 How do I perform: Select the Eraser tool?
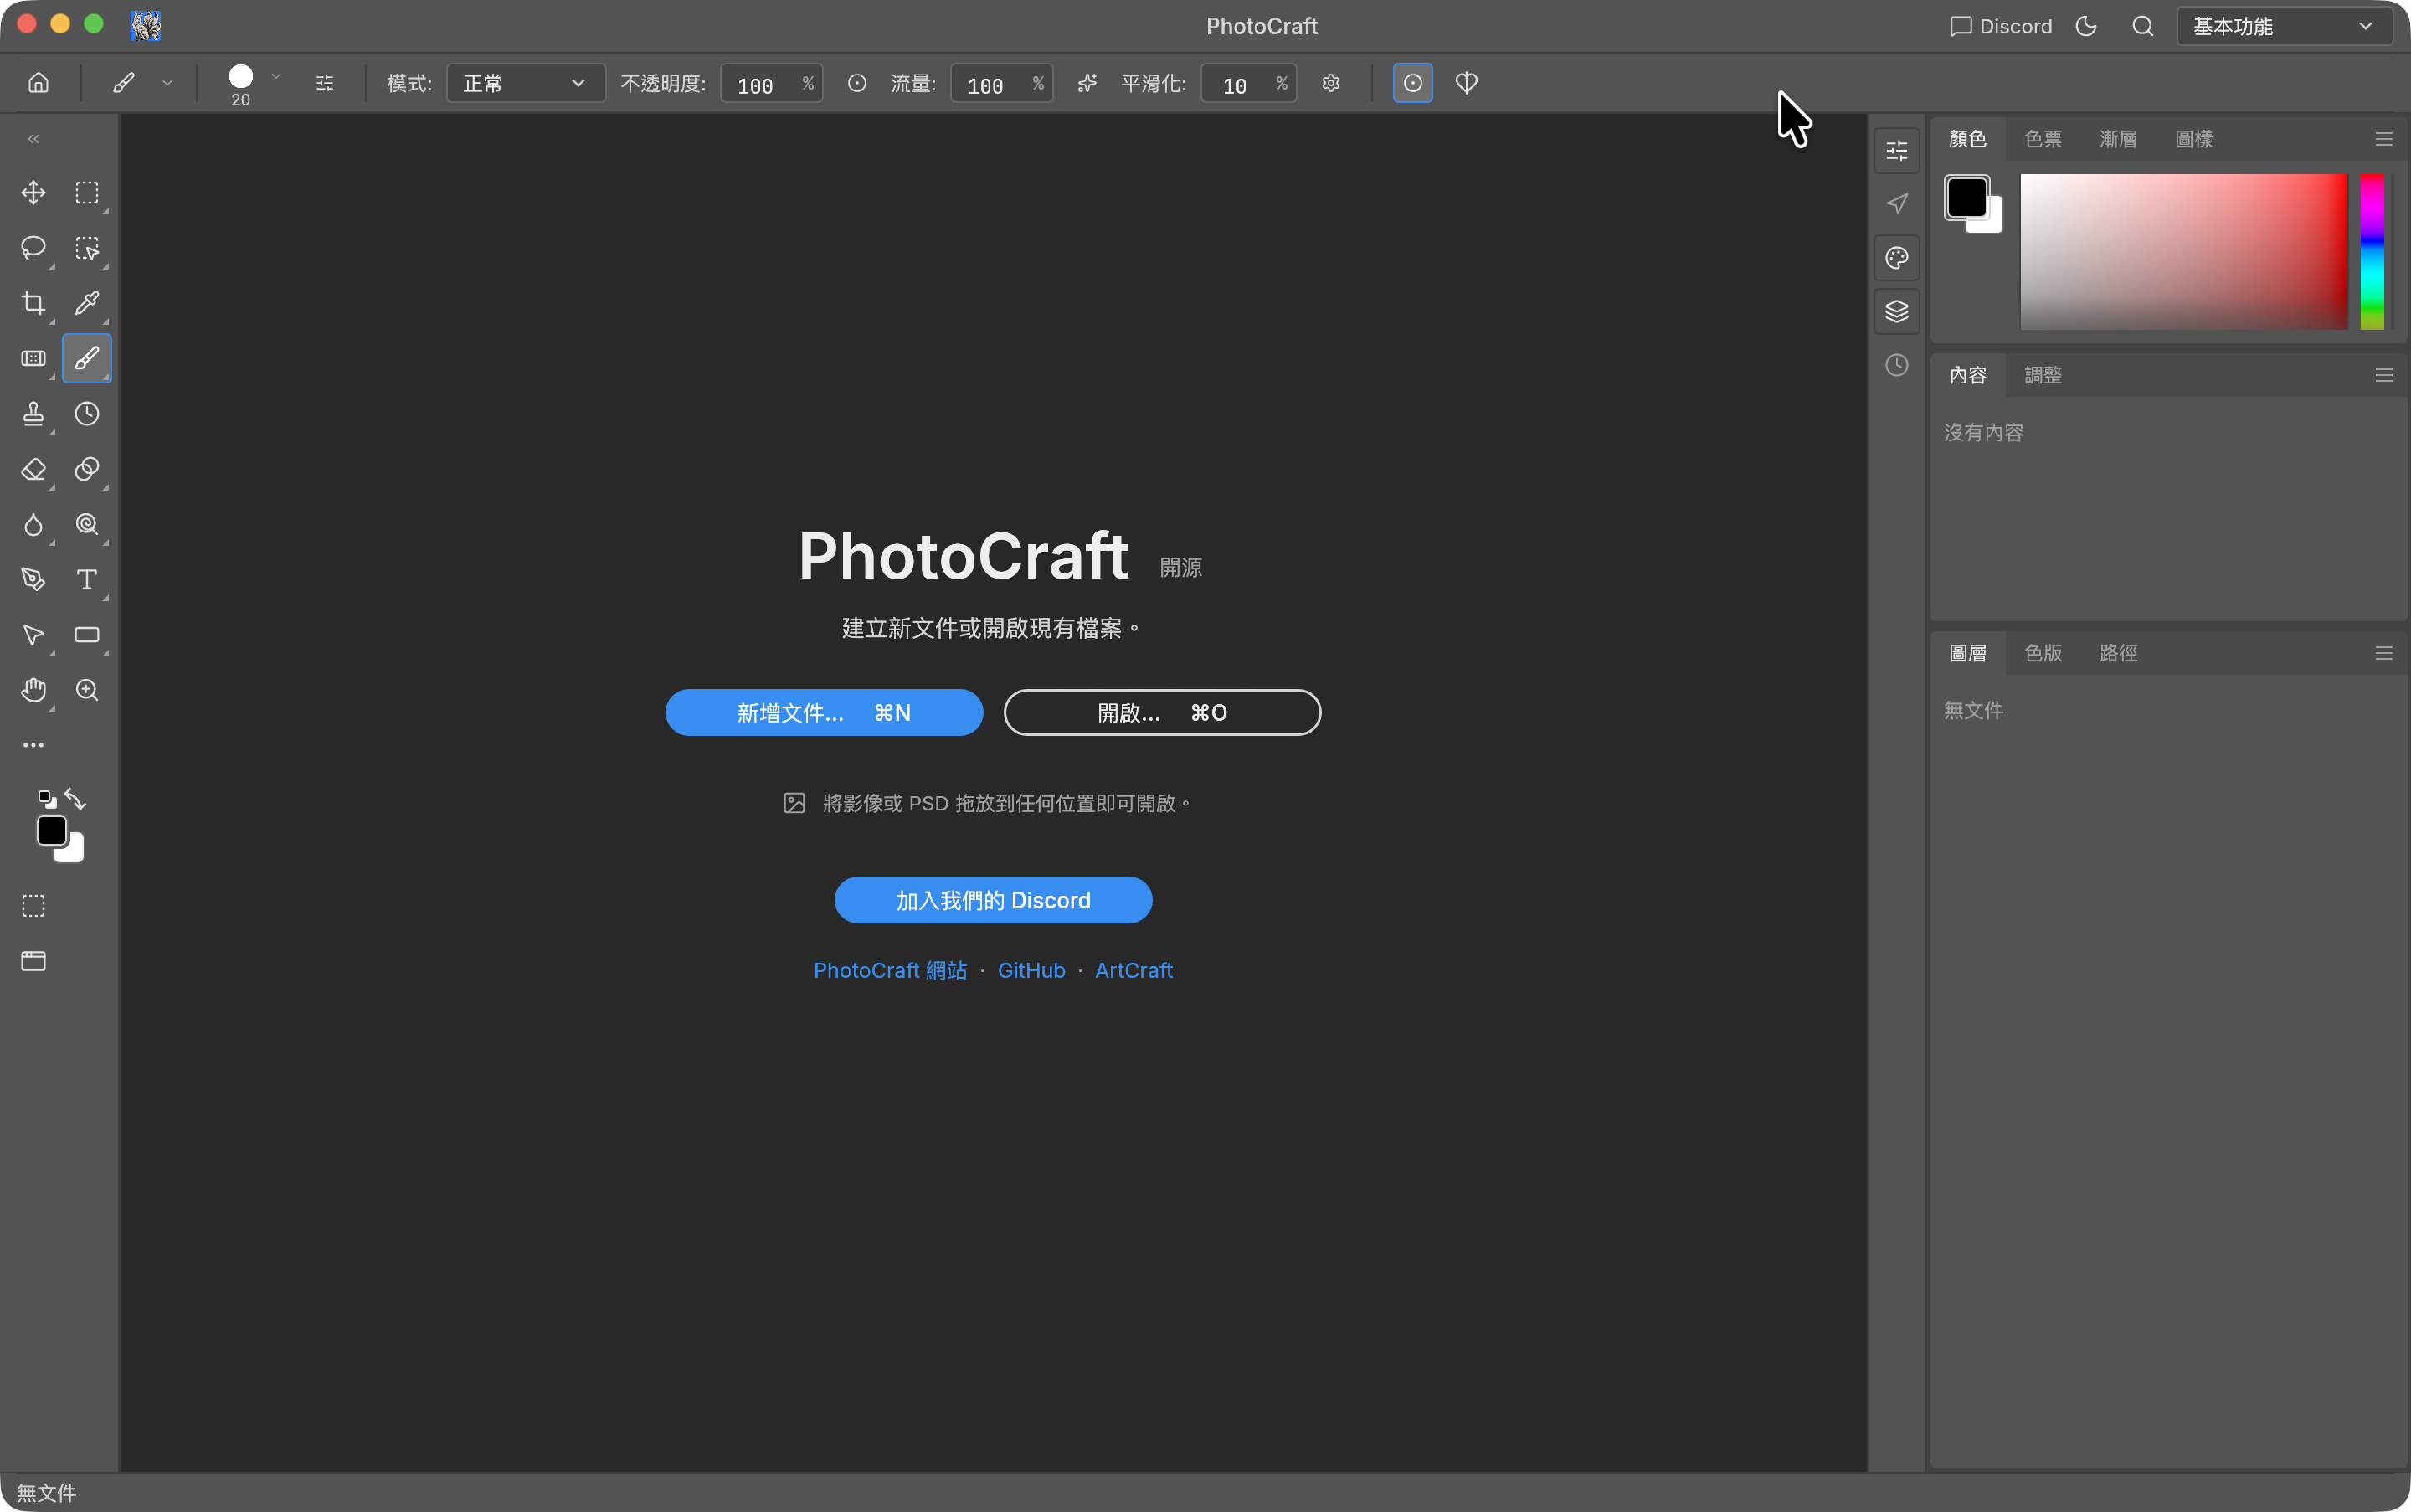33,469
